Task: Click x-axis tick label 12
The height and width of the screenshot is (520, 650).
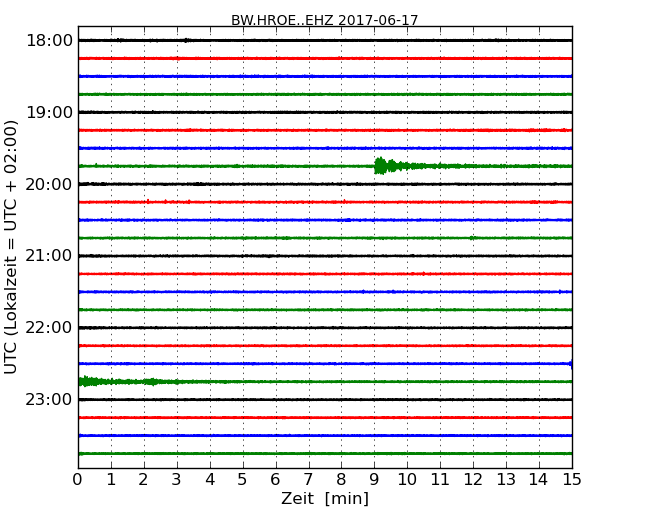Action: tap(473, 480)
